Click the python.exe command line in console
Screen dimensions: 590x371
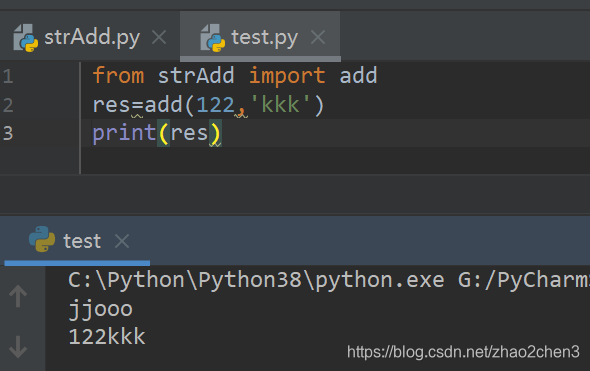[329, 281]
